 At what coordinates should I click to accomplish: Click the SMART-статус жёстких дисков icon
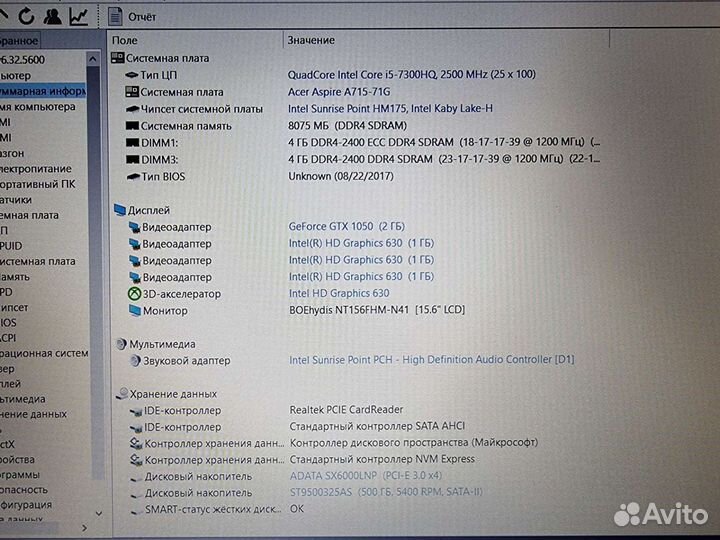coord(136,510)
